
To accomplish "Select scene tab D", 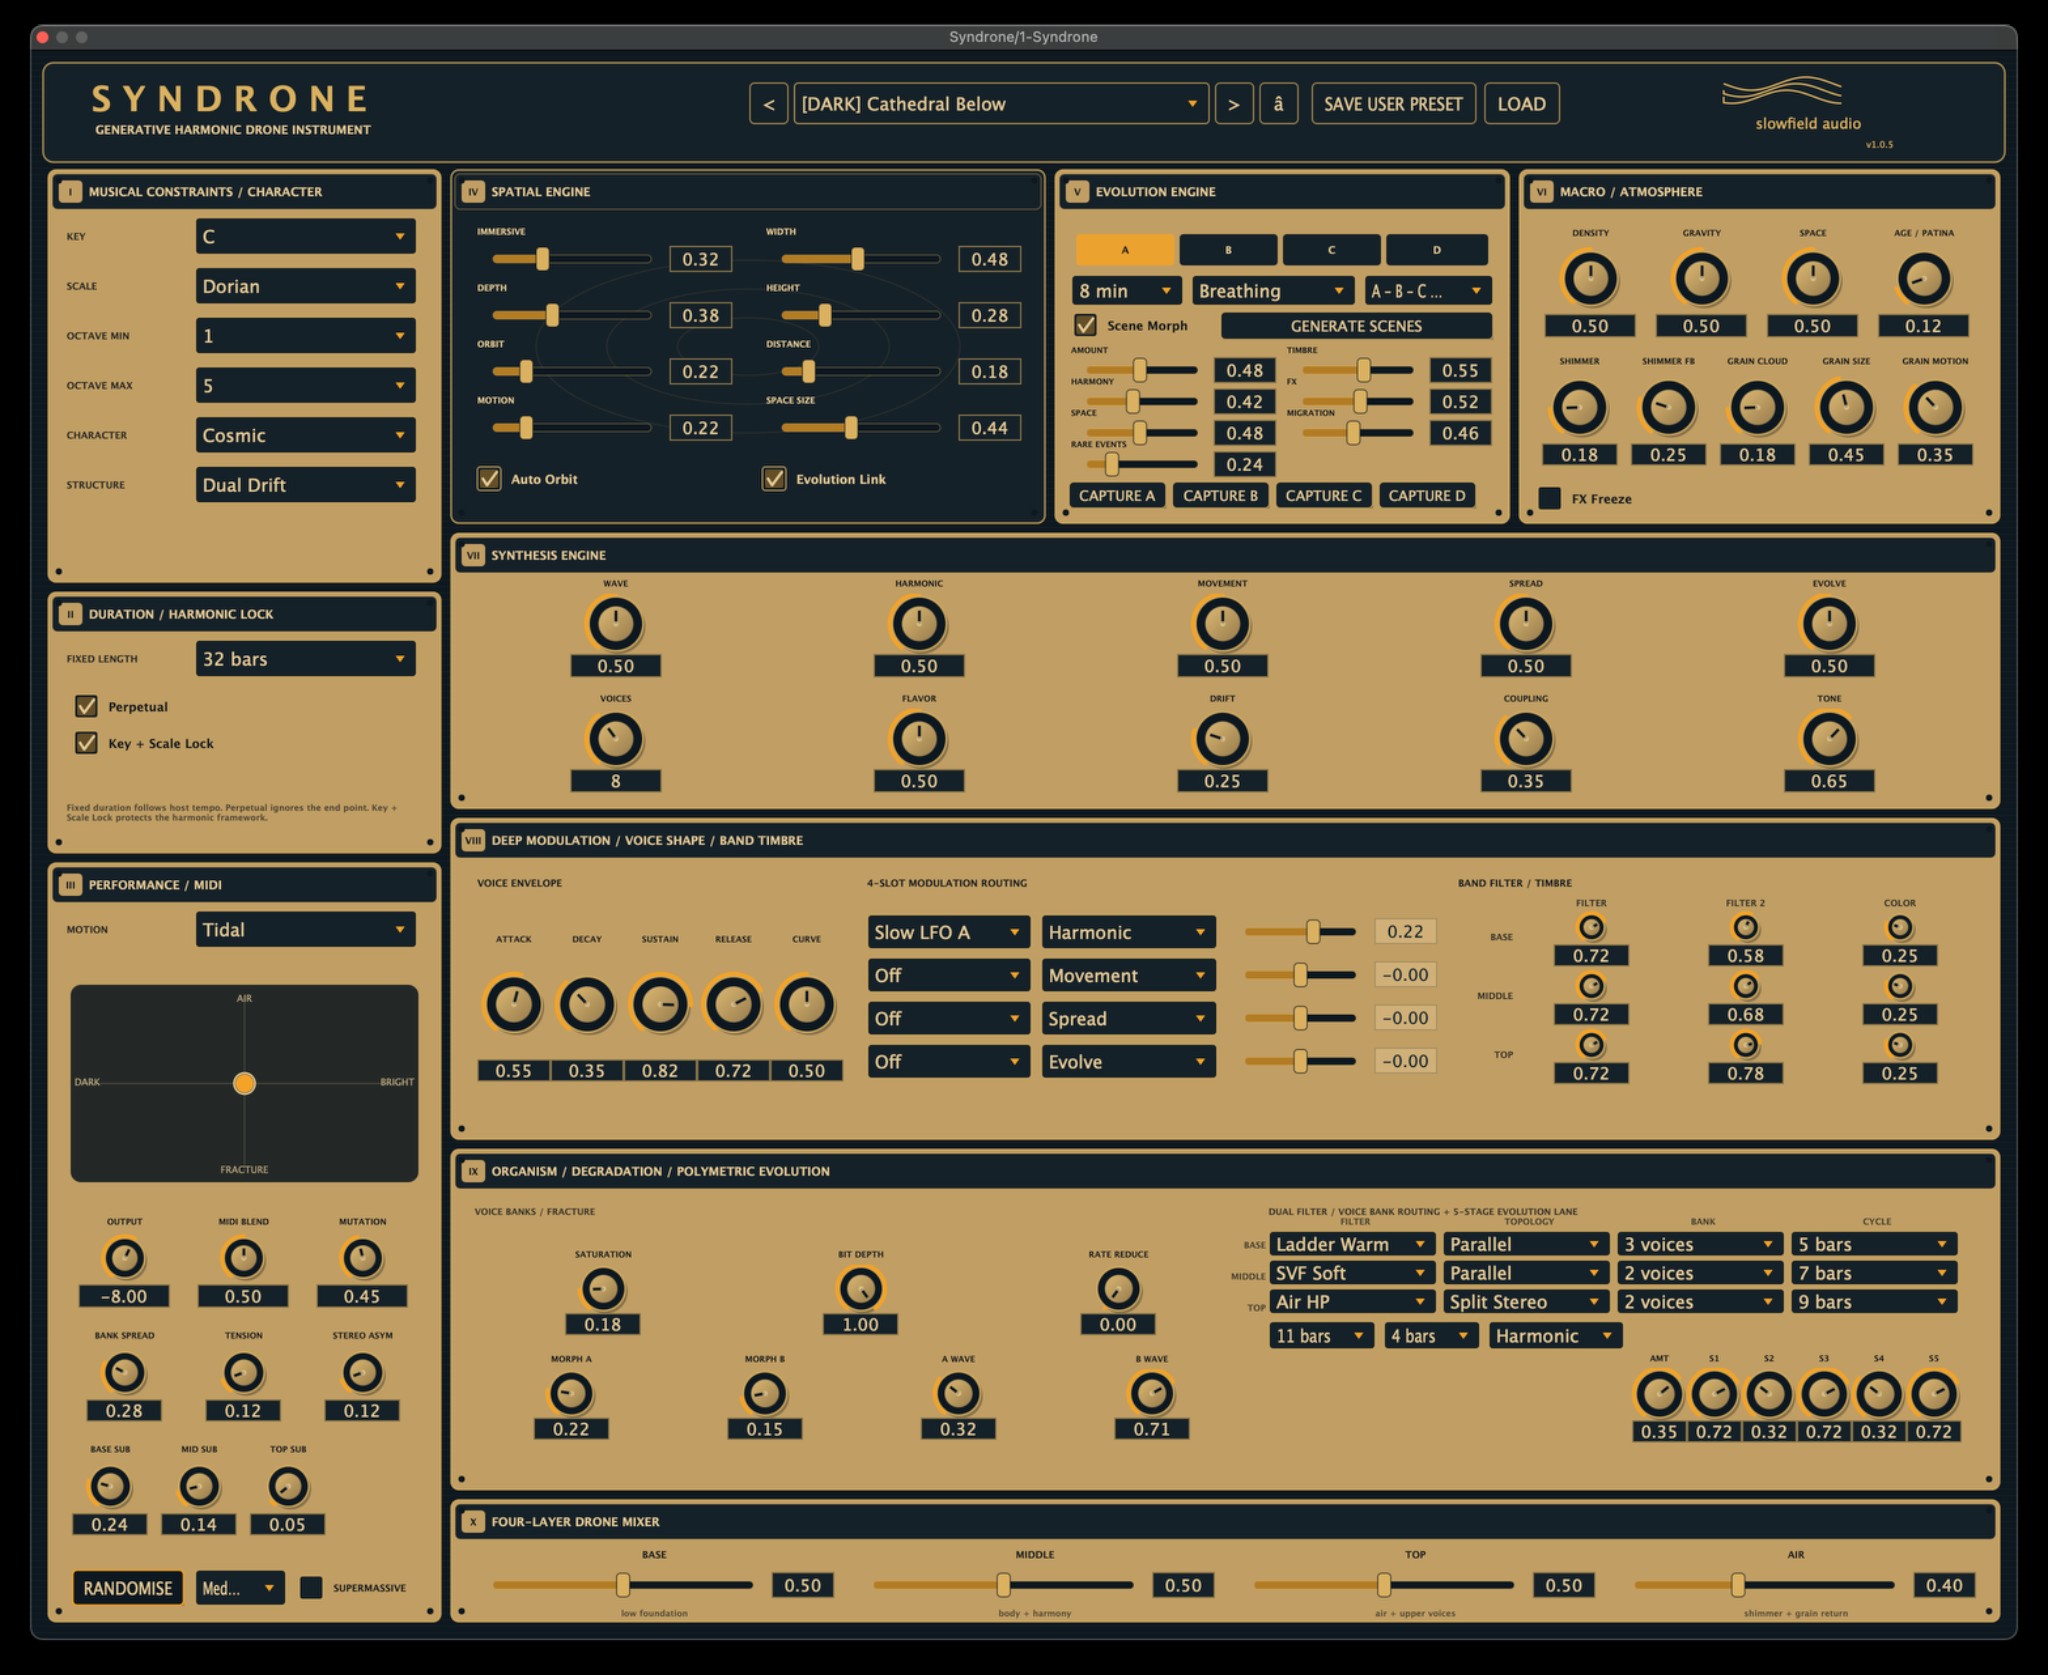I will click(1436, 250).
